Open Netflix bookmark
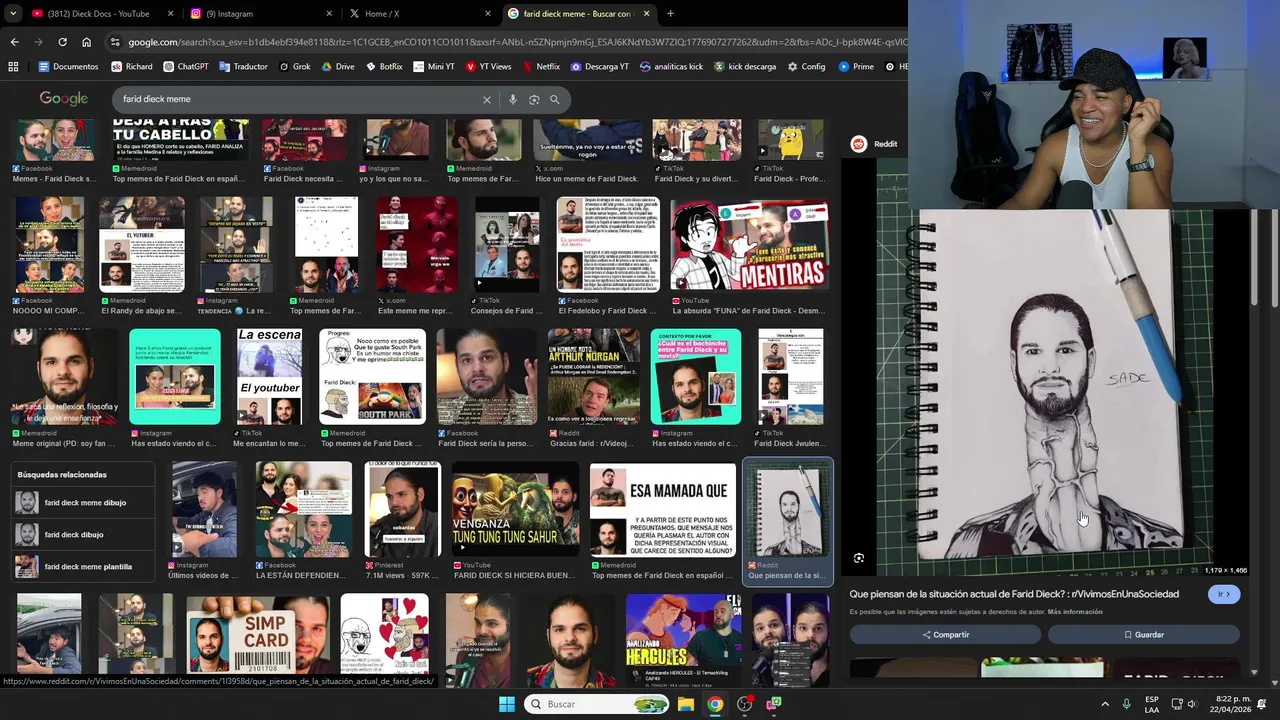The height and width of the screenshot is (720, 1280). 540,67
